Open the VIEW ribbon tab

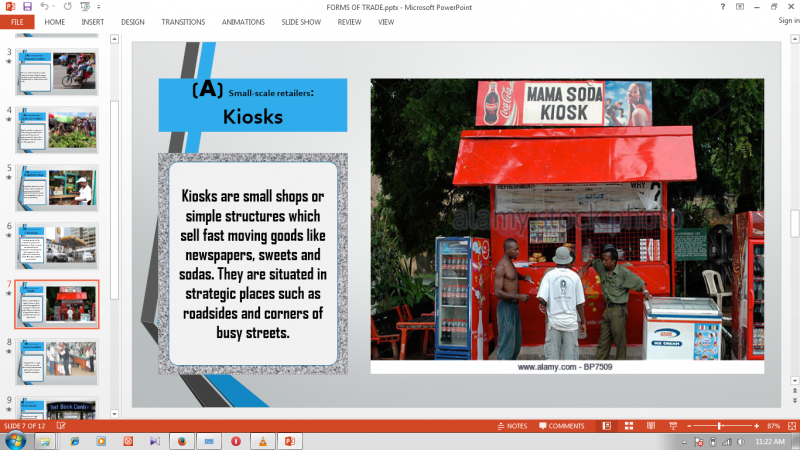(x=386, y=22)
